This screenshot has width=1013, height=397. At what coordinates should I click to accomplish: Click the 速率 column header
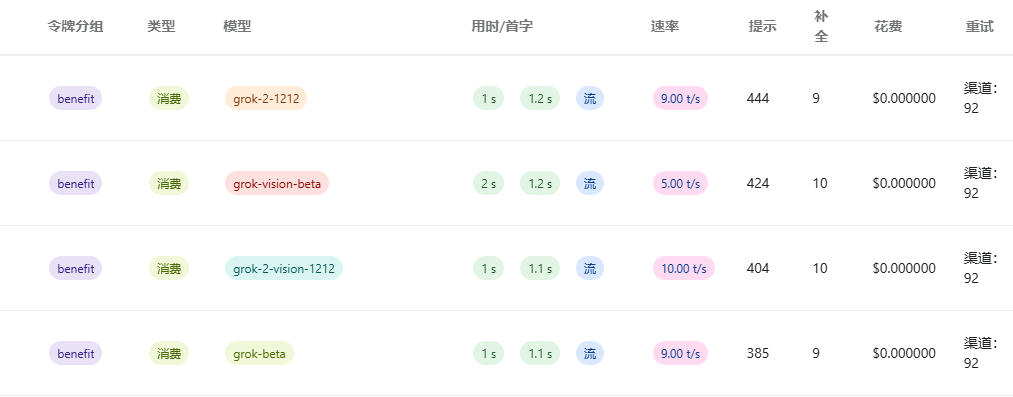(665, 26)
